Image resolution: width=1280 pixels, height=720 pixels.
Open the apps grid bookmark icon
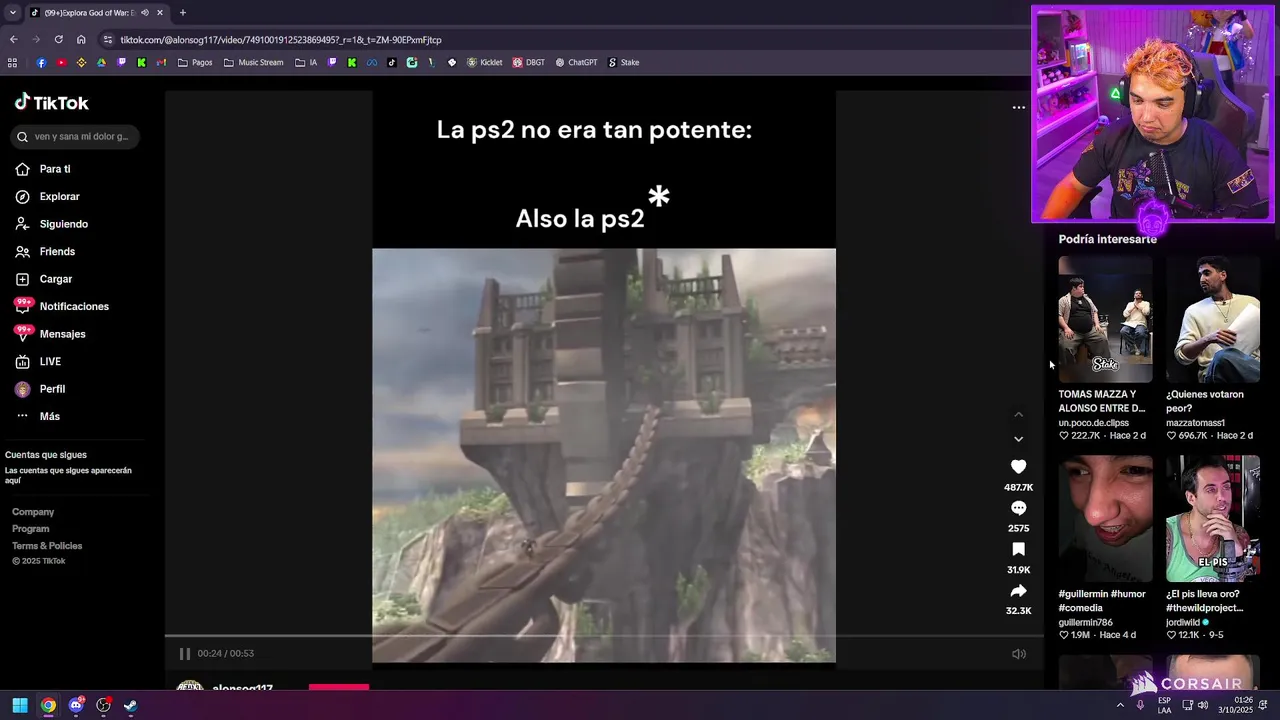pos(12,62)
